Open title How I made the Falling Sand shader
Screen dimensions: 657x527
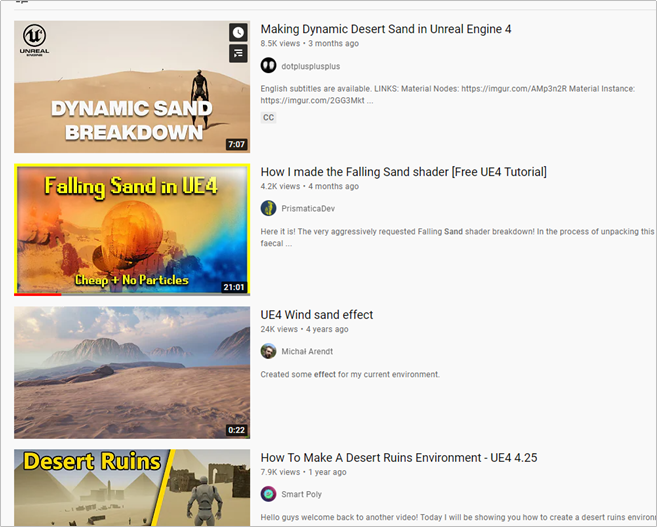coord(404,172)
